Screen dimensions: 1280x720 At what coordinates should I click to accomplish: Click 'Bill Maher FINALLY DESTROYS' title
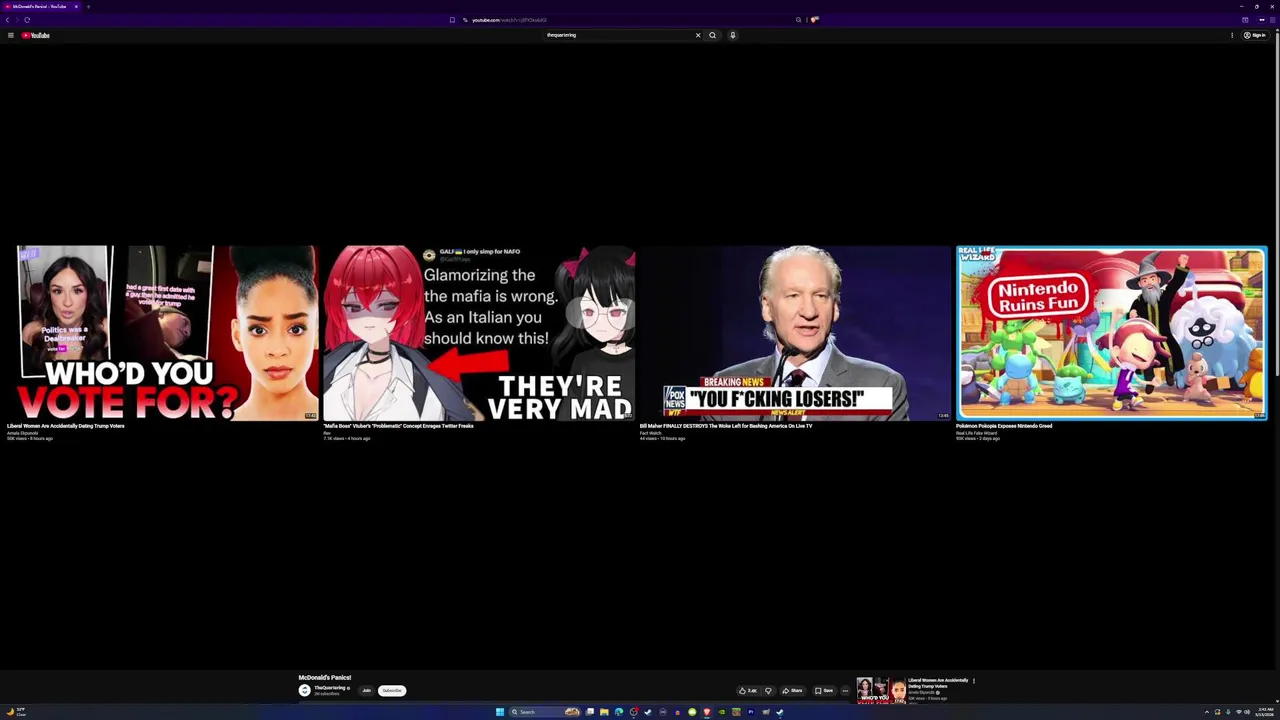(x=726, y=426)
